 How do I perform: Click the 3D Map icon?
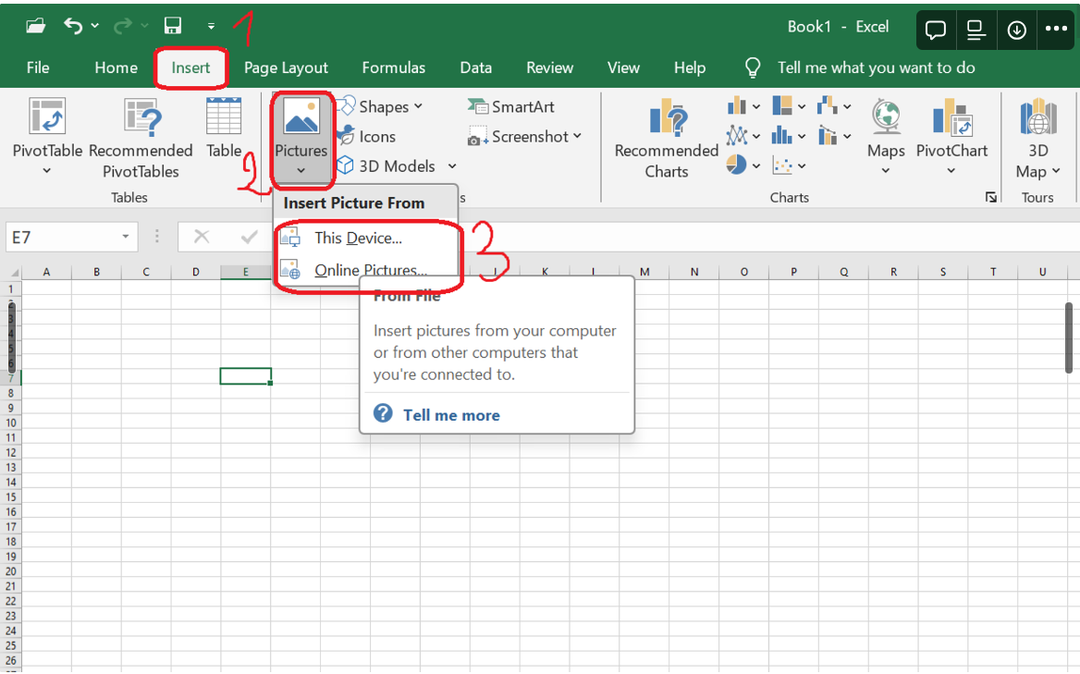1038,118
